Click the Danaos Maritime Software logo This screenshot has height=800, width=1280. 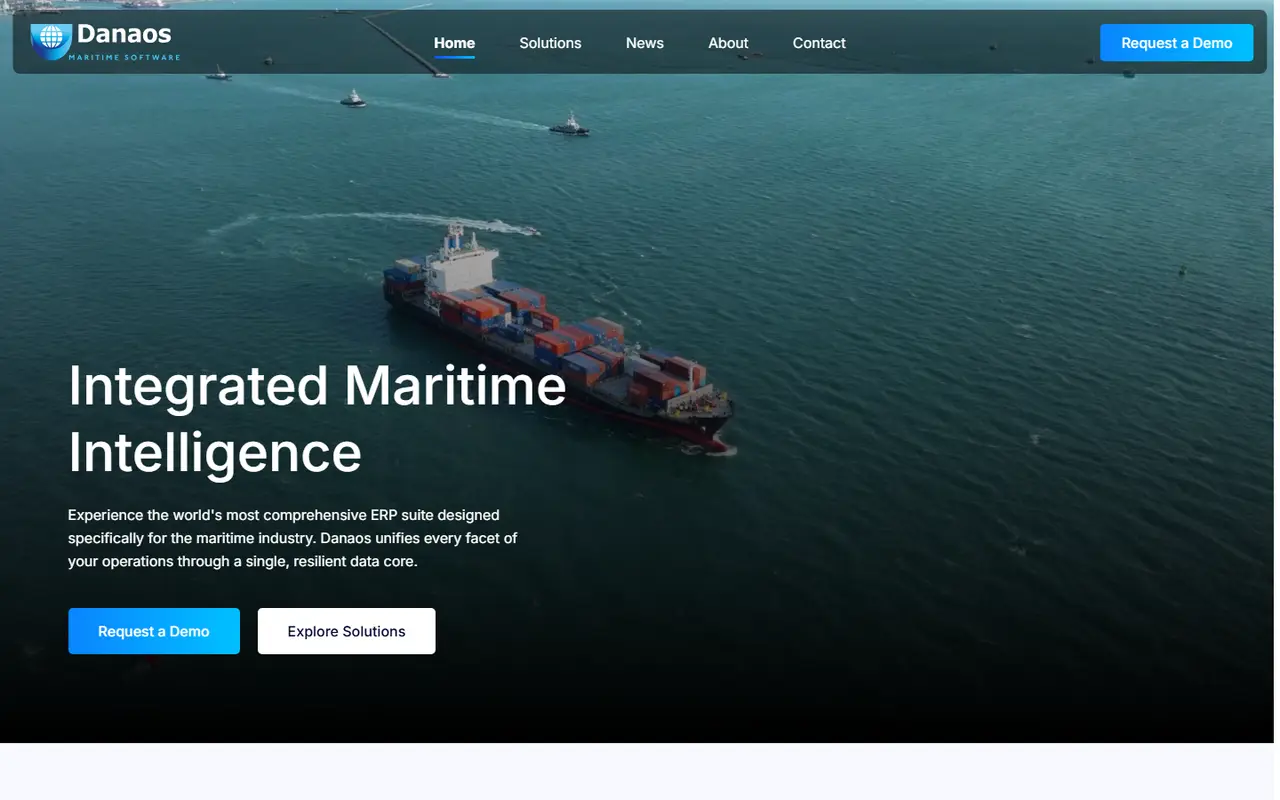105,42
